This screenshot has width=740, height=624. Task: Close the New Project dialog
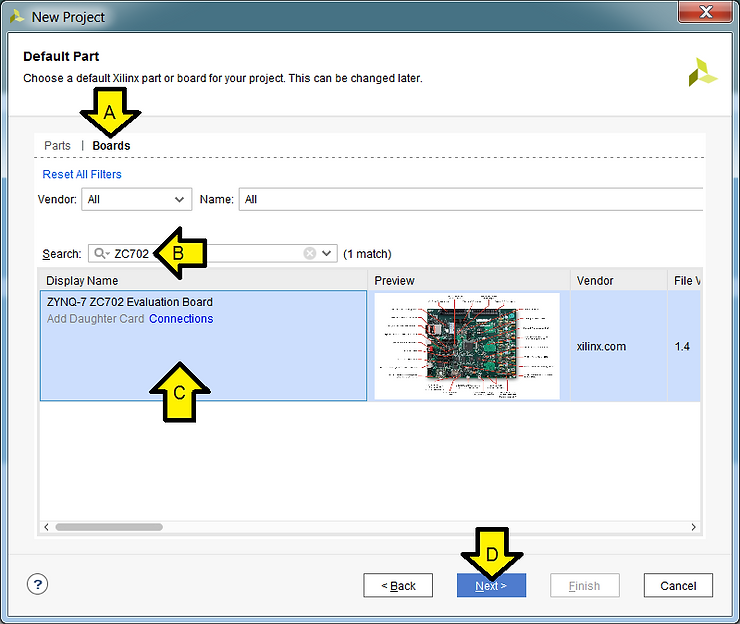(706, 11)
